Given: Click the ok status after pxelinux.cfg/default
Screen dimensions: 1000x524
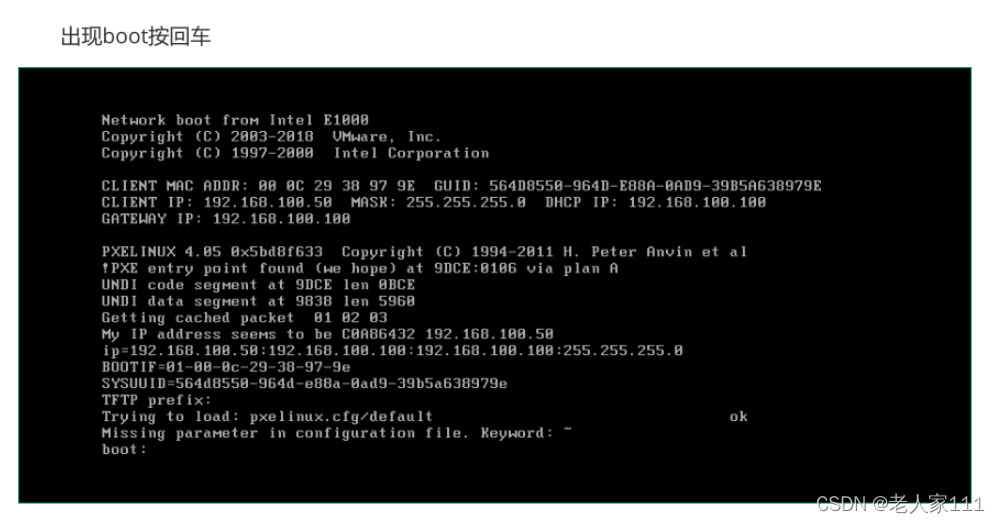Looking at the screenshot, I should click(739, 417).
